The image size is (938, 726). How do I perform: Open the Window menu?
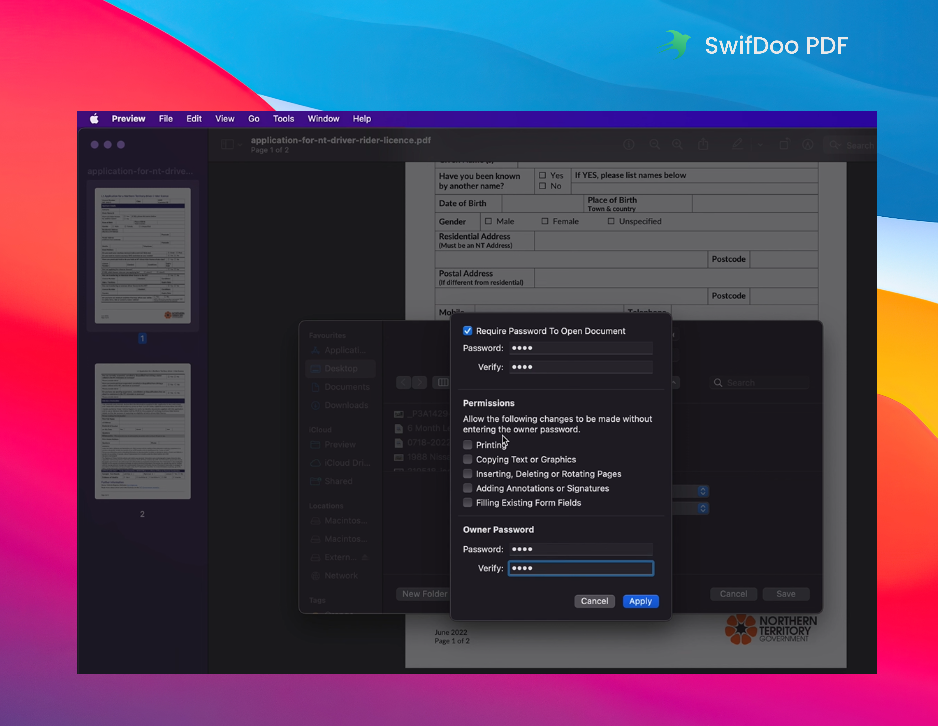pos(323,118)
